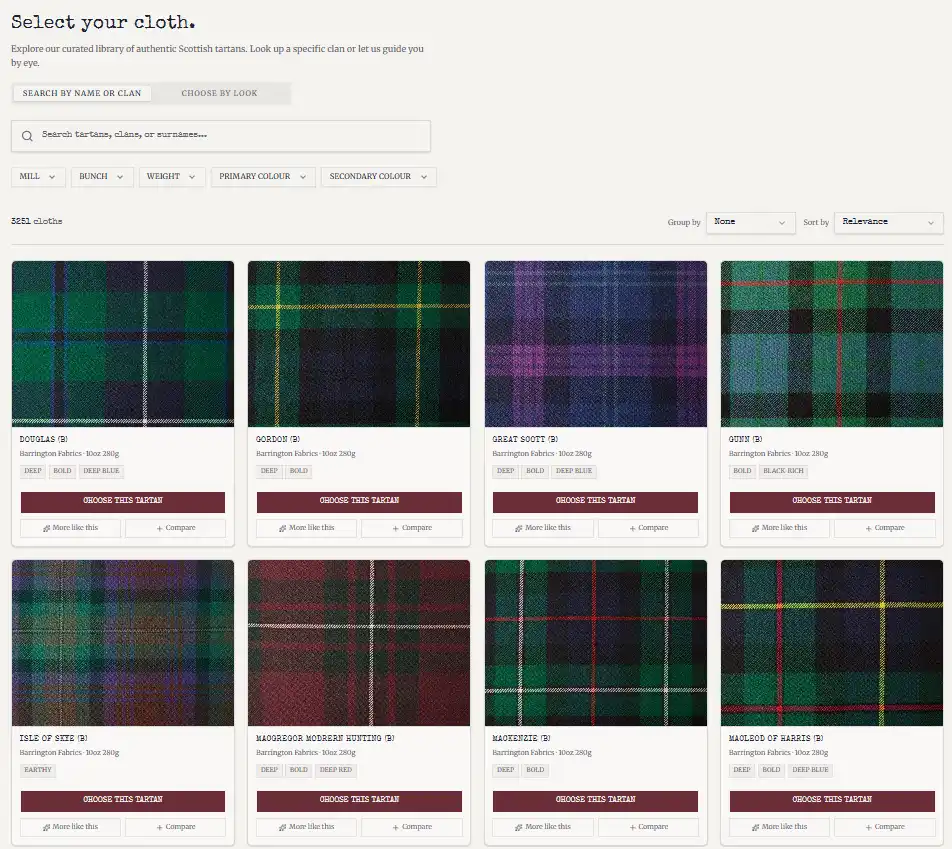Click the Black Rich tag on Gunn
The height and width of the screenshot is (849, 952).
point(783,471)
